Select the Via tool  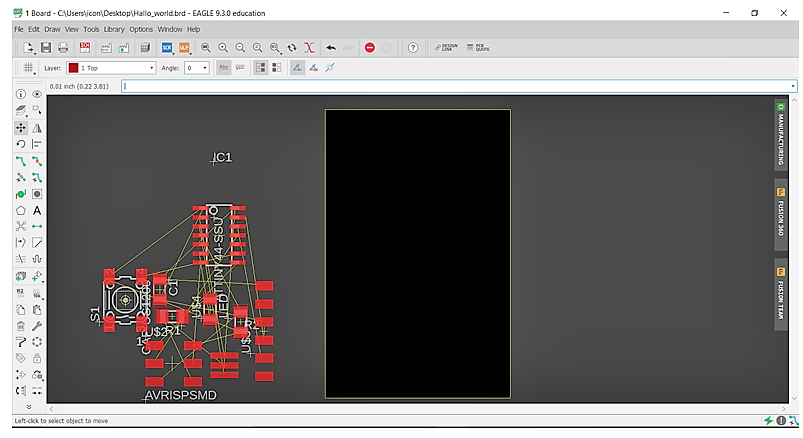37,194
